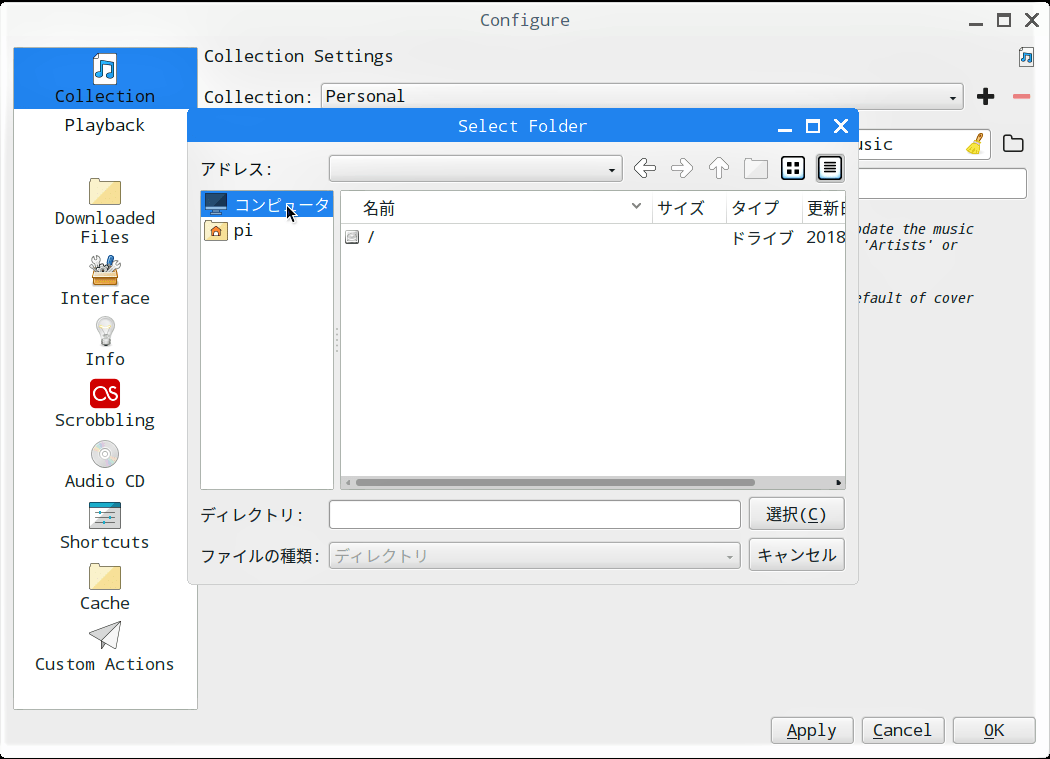Select the root / drive entry
The image size is (1050, 759).
coord(371,237)
